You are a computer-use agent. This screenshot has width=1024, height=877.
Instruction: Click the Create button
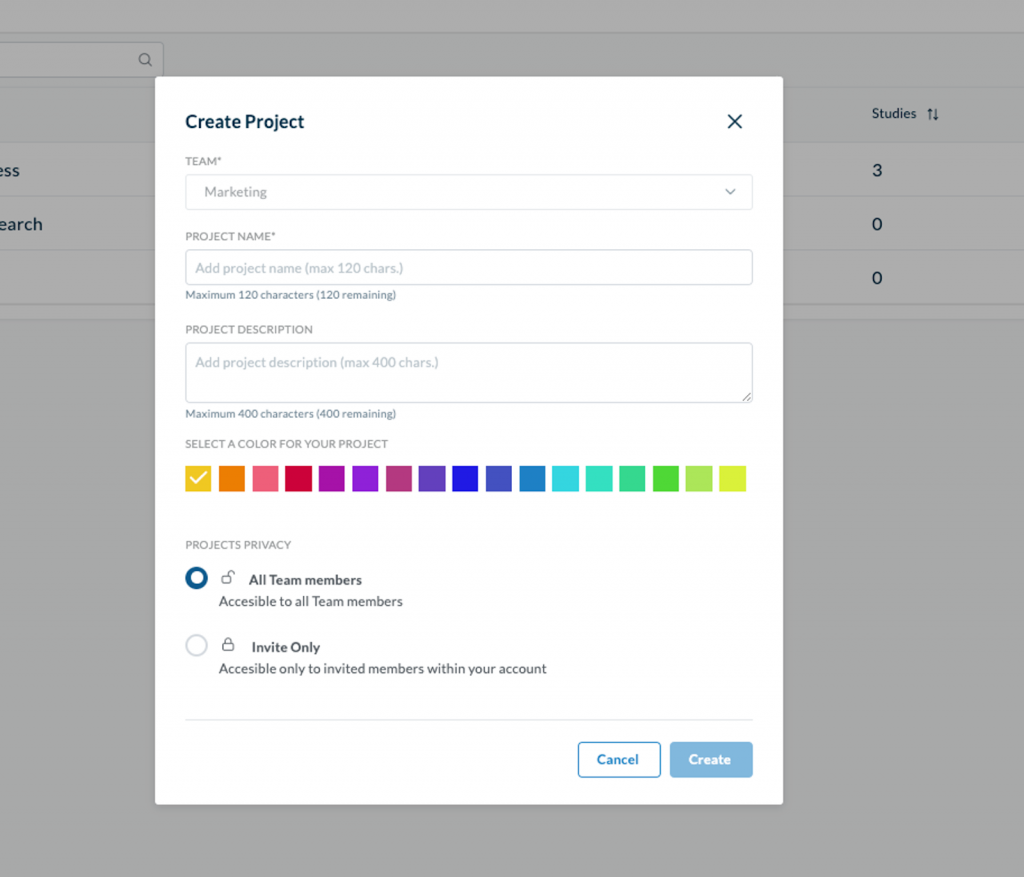(x=710, y=759)
